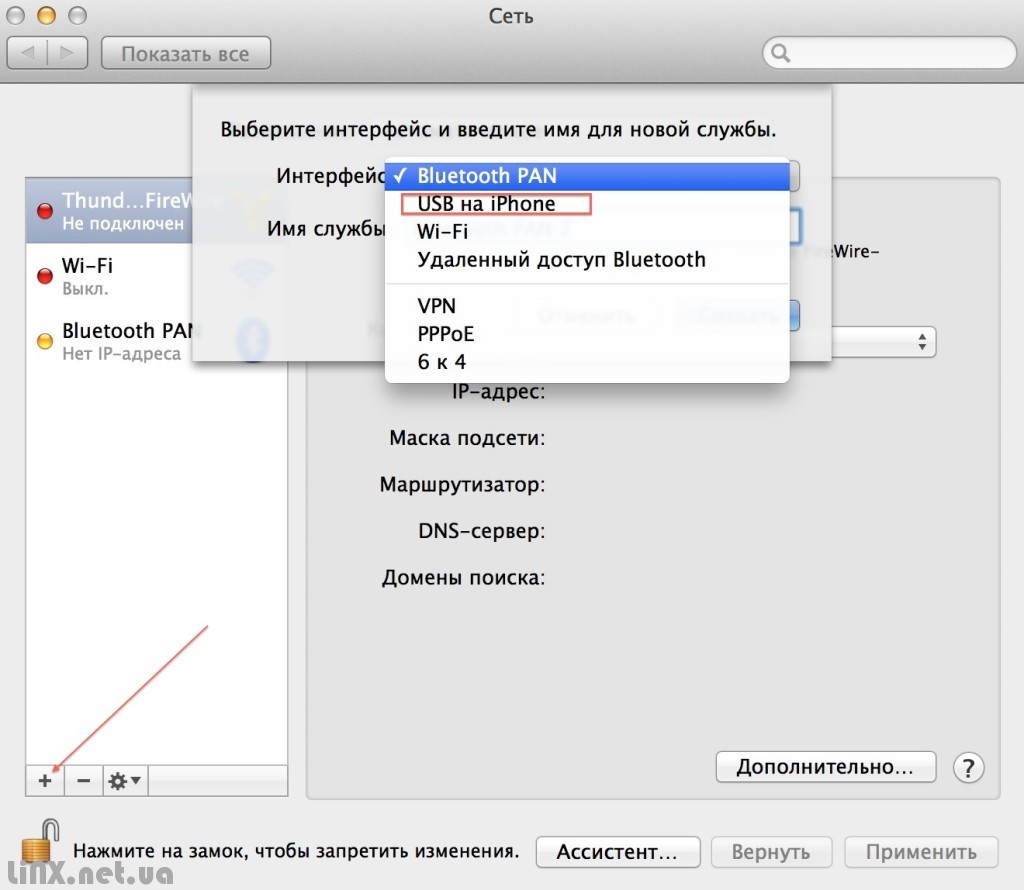1024x890 pixels.
Task: Click the Показать все button
Action: coord(185,53)
